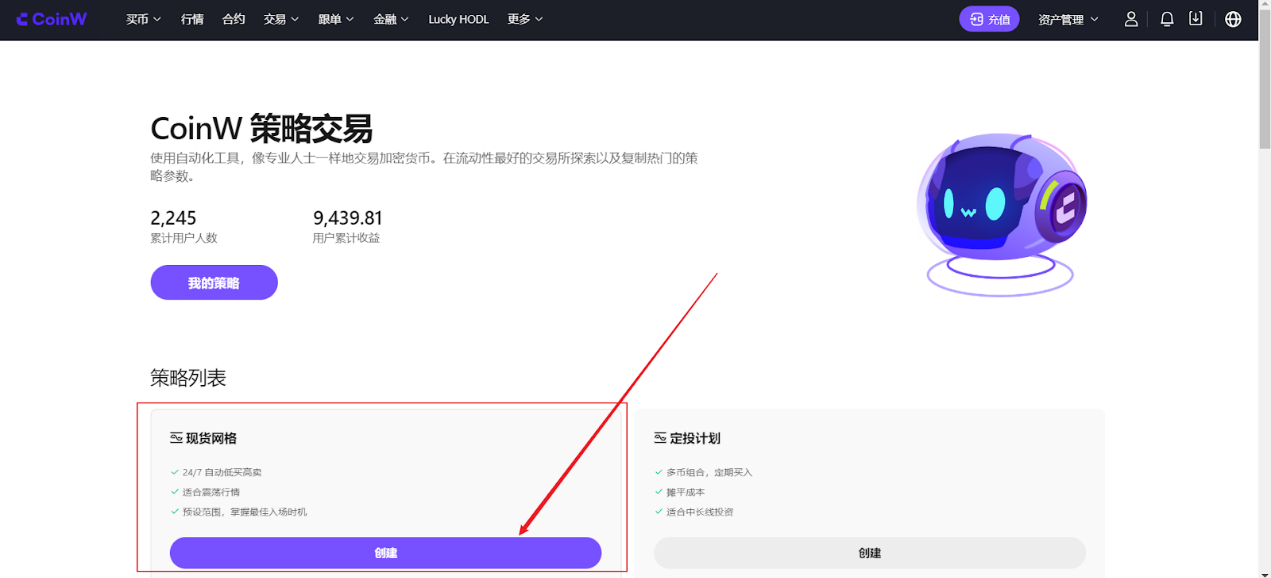1271x578 pixels.
Task: Click the 充值 deposit button
Action: point(989,19)
